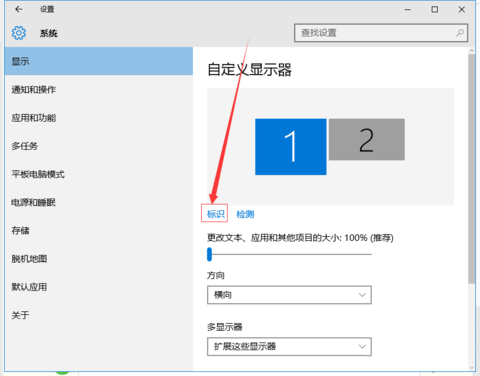The image size is (480, 376).
Task: Open 平板电脑模式 settings
Action: 99,174
